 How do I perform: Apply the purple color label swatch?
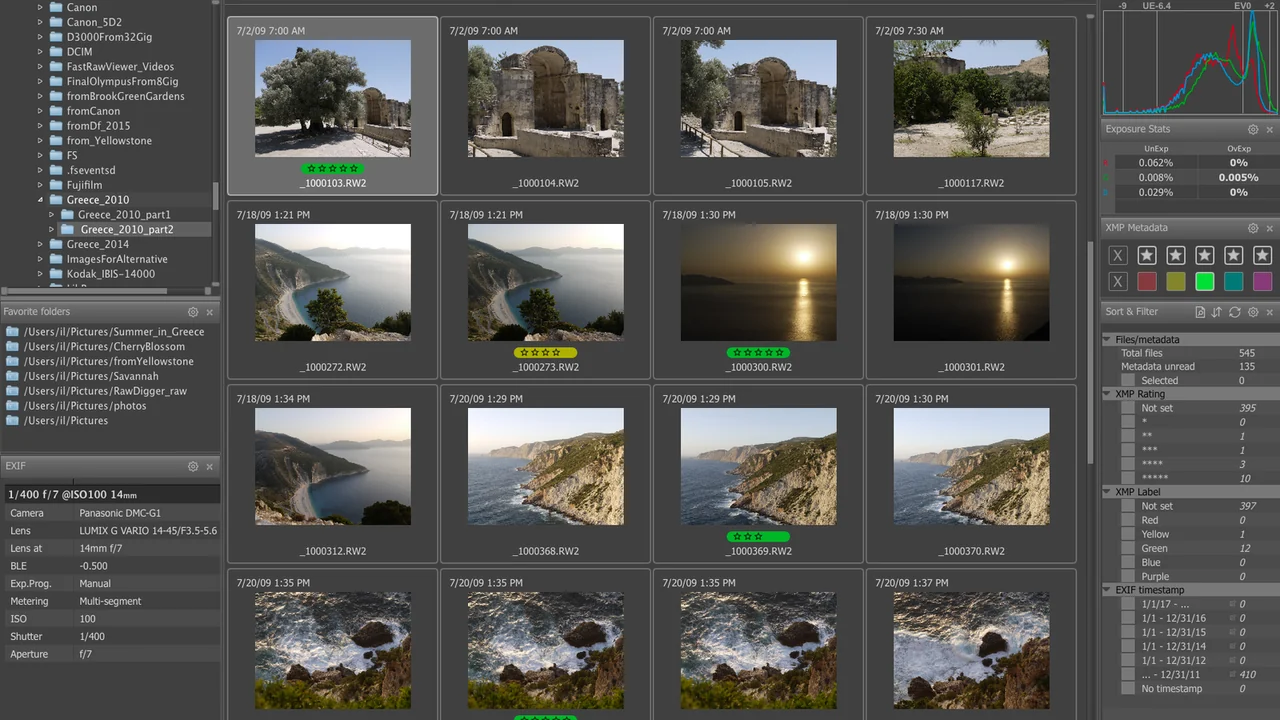pyautogui.click(x=1263, y=282)
